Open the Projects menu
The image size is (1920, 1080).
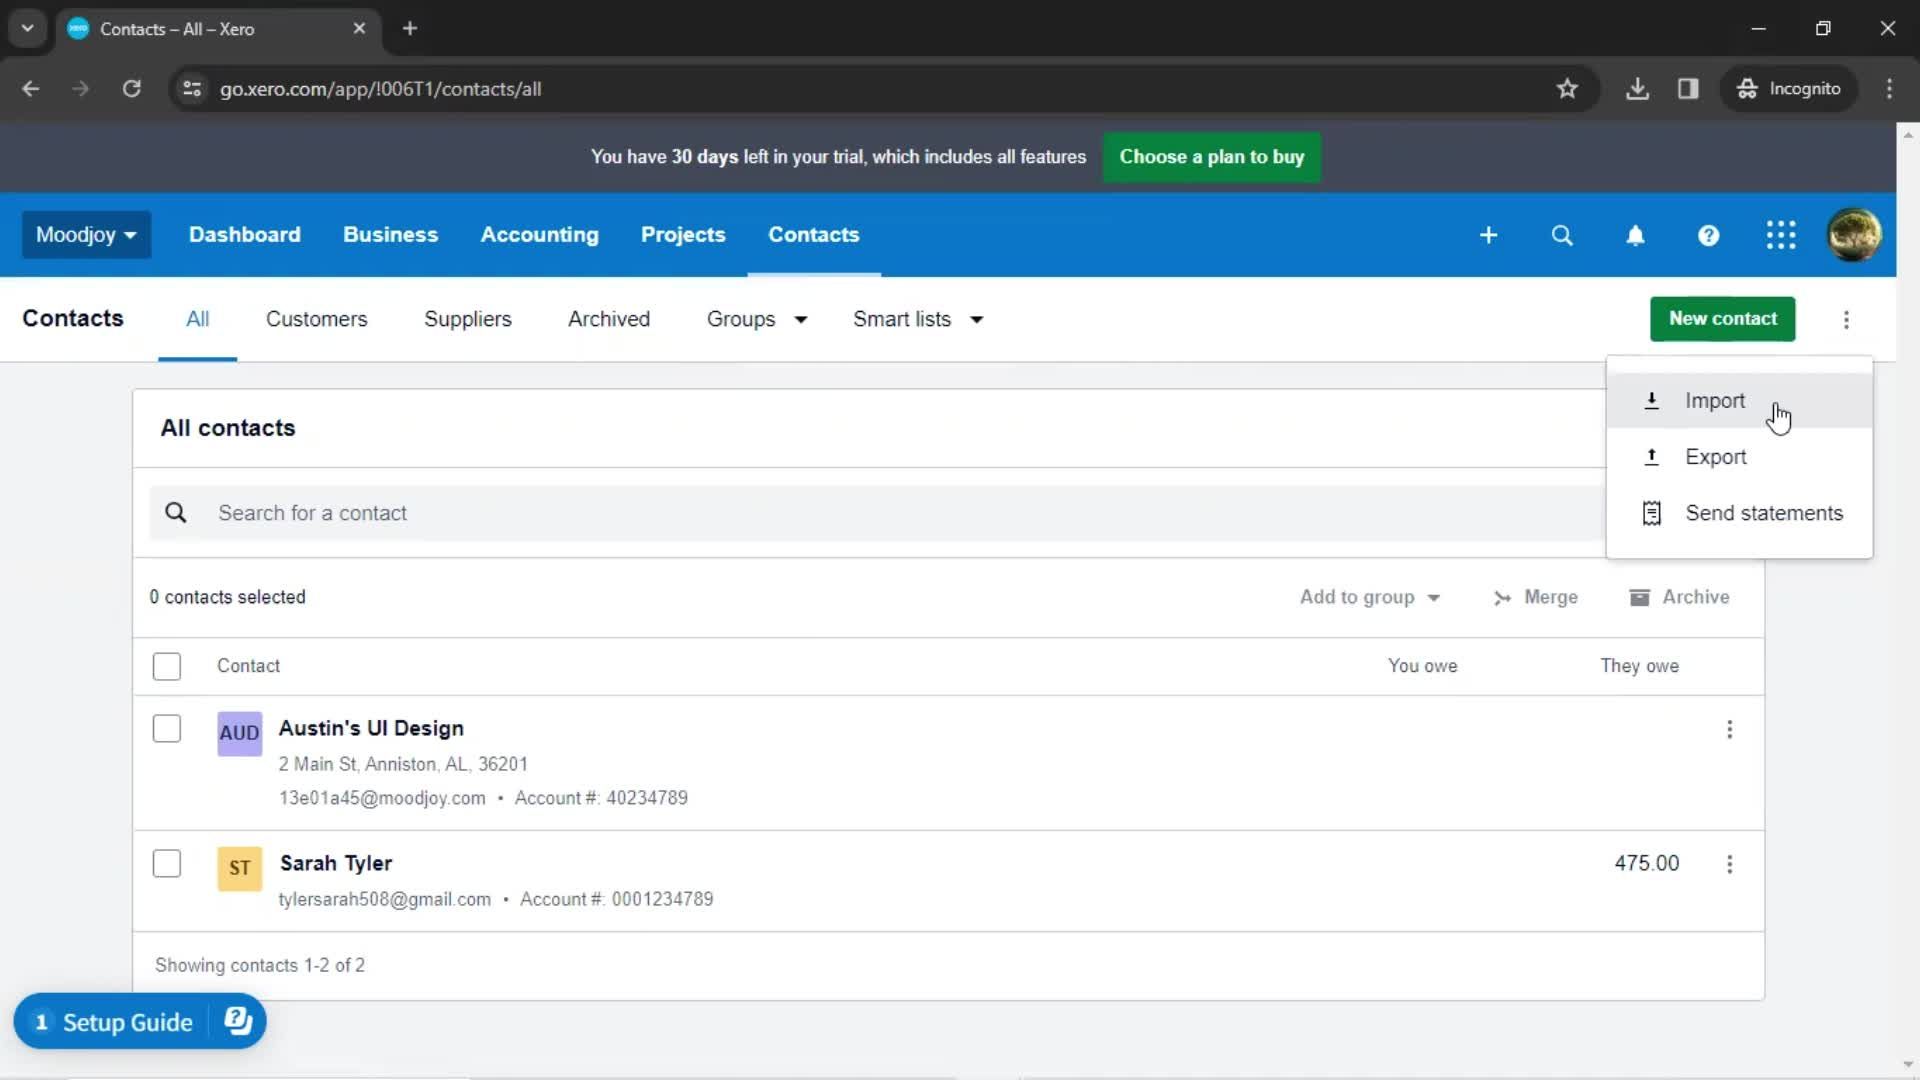coord(683,235)
